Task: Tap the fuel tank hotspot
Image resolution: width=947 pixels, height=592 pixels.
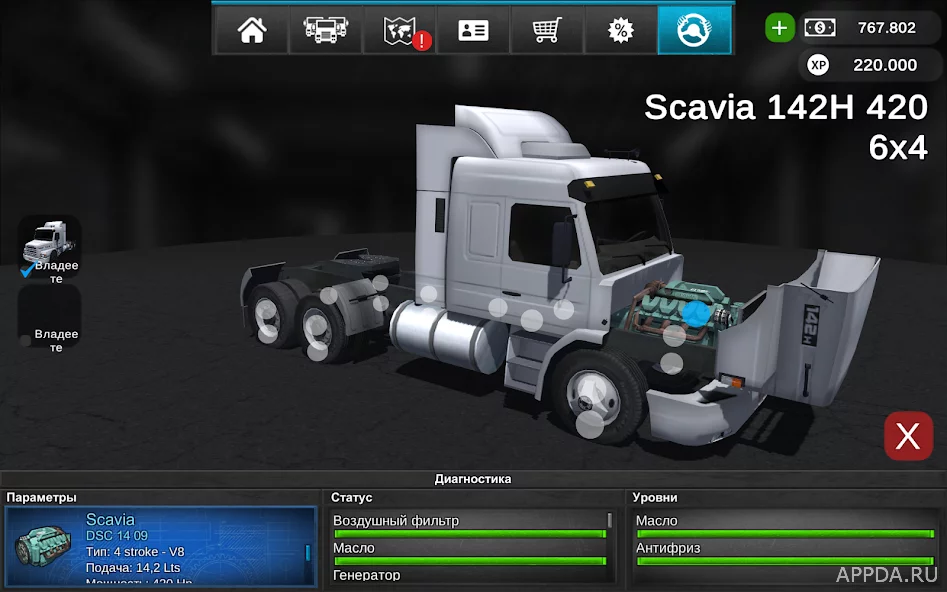Action: click(429, 294)
